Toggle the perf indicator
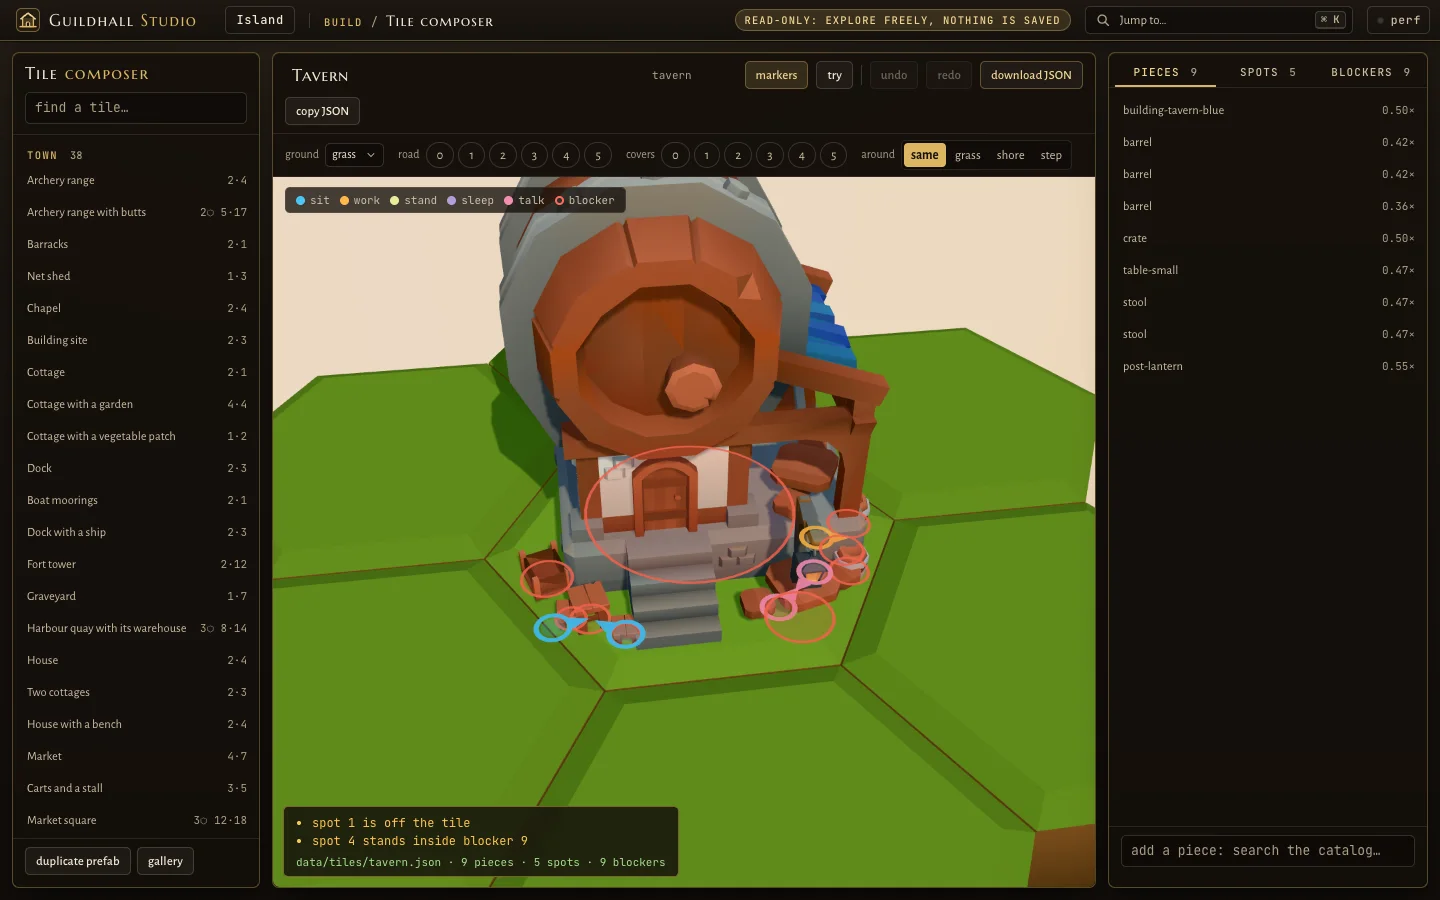 [x=1398, y=20]
